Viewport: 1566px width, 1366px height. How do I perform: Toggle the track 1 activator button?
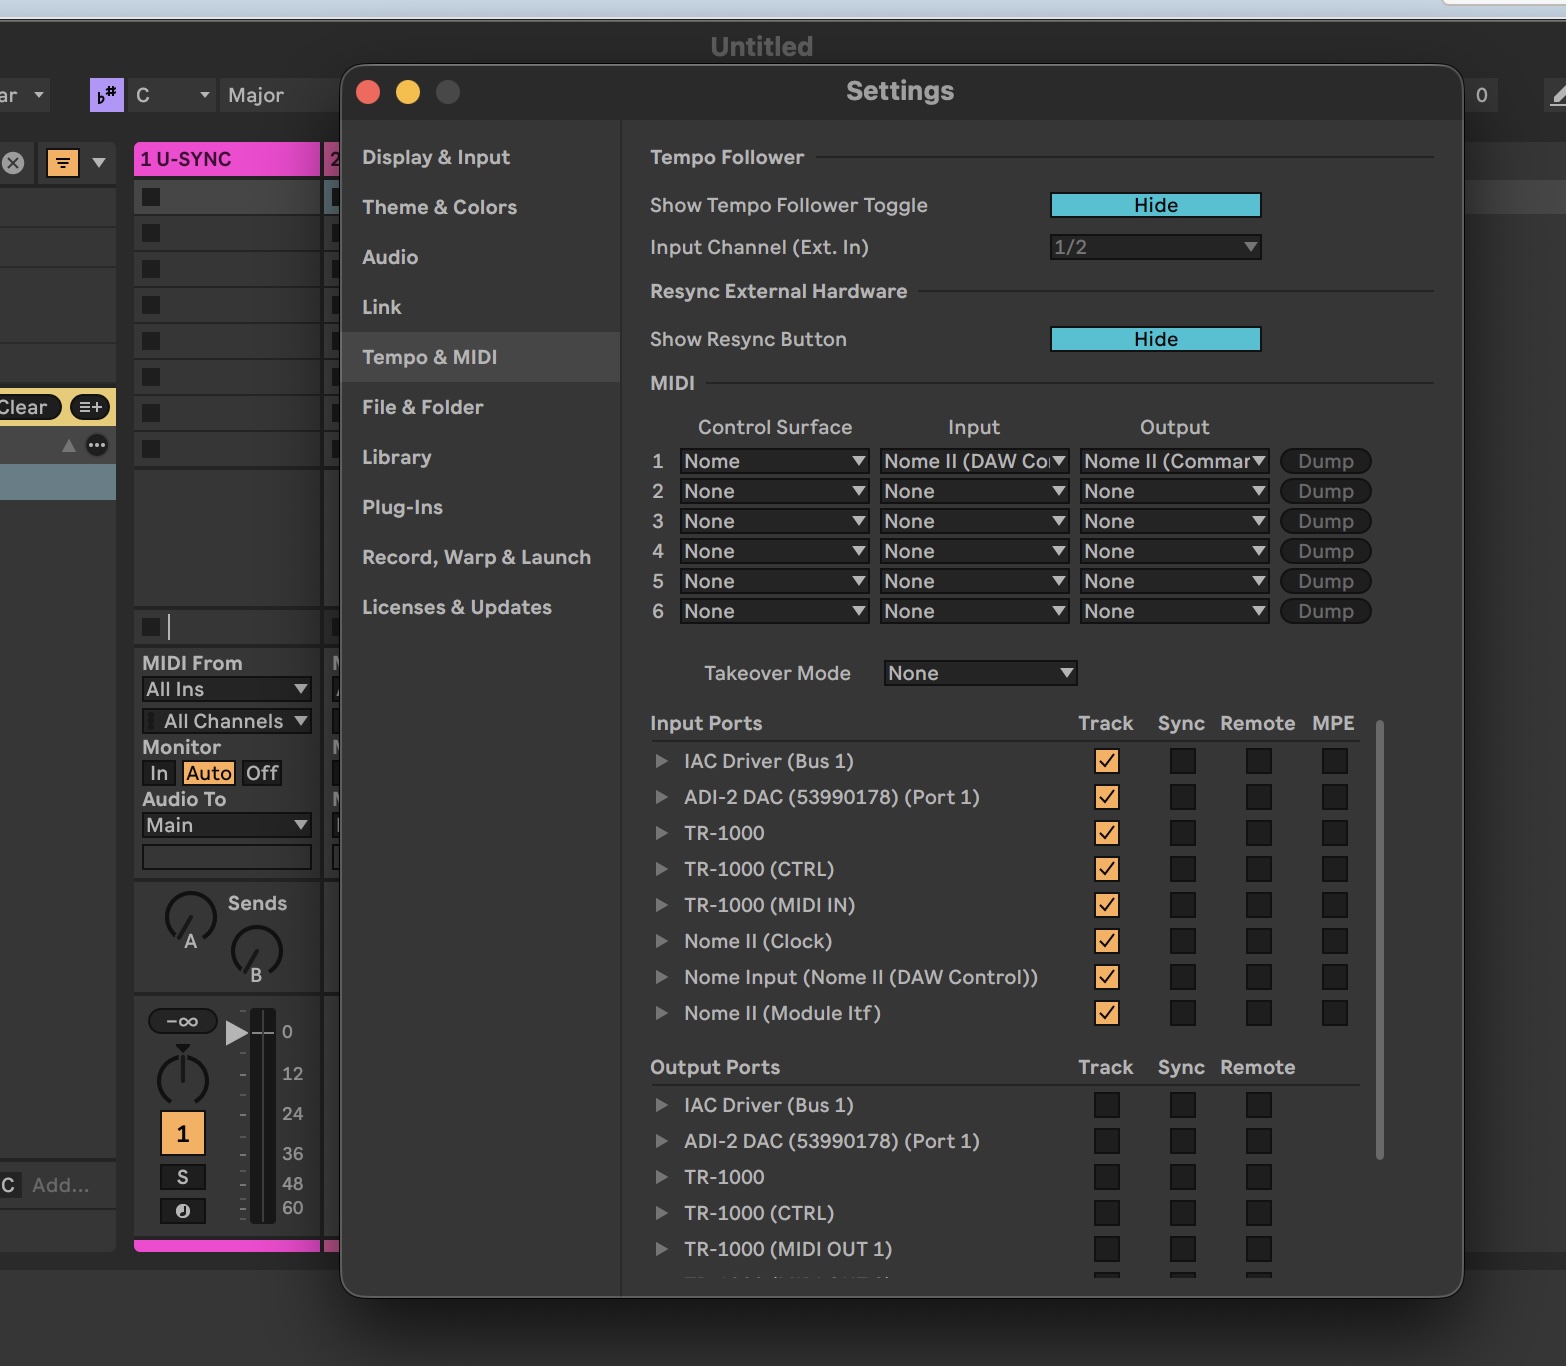point(183,1133)
